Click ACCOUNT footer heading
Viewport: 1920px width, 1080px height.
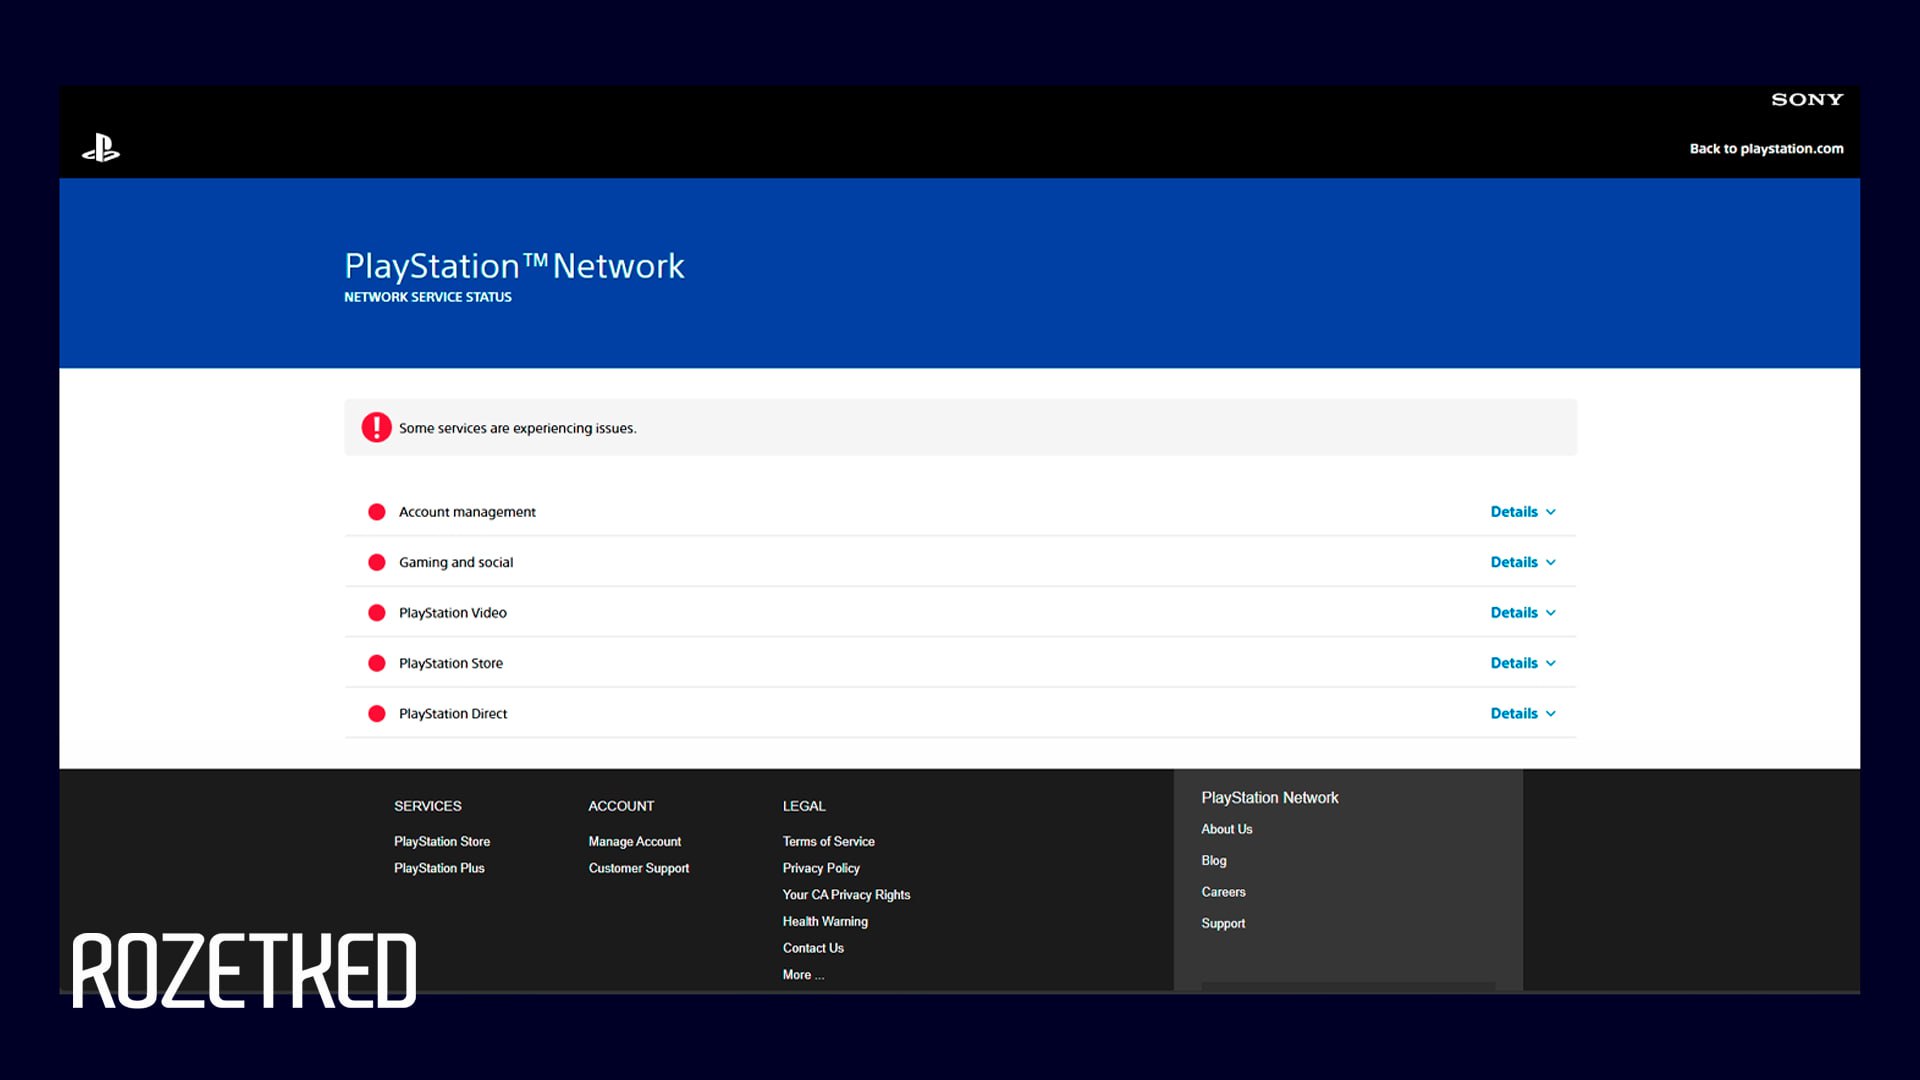(621, 806)
